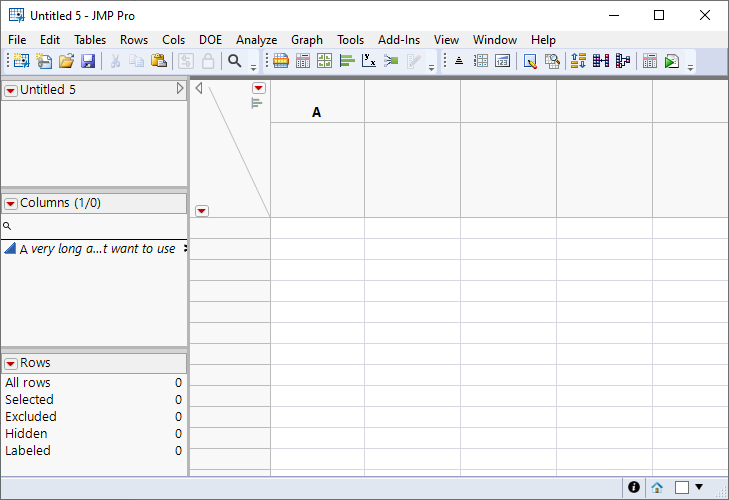Click the small triangle icon after toolbar grip

[x=459, y=61]
